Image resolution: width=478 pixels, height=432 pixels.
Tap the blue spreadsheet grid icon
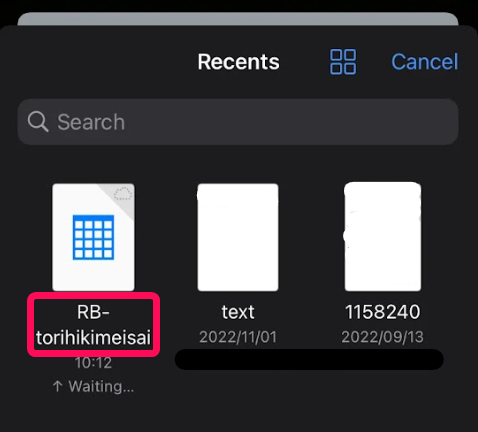[93, 237]
